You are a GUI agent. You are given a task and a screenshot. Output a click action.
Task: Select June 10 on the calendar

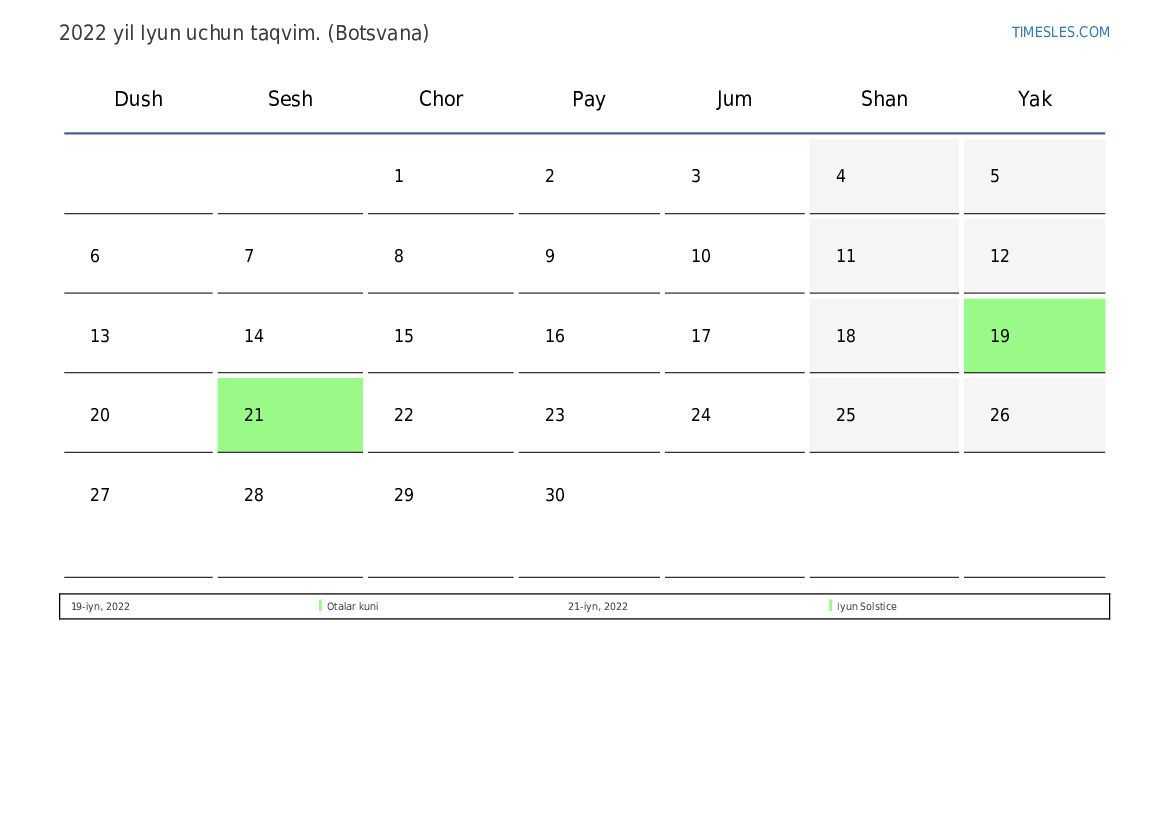pos(734,257)
